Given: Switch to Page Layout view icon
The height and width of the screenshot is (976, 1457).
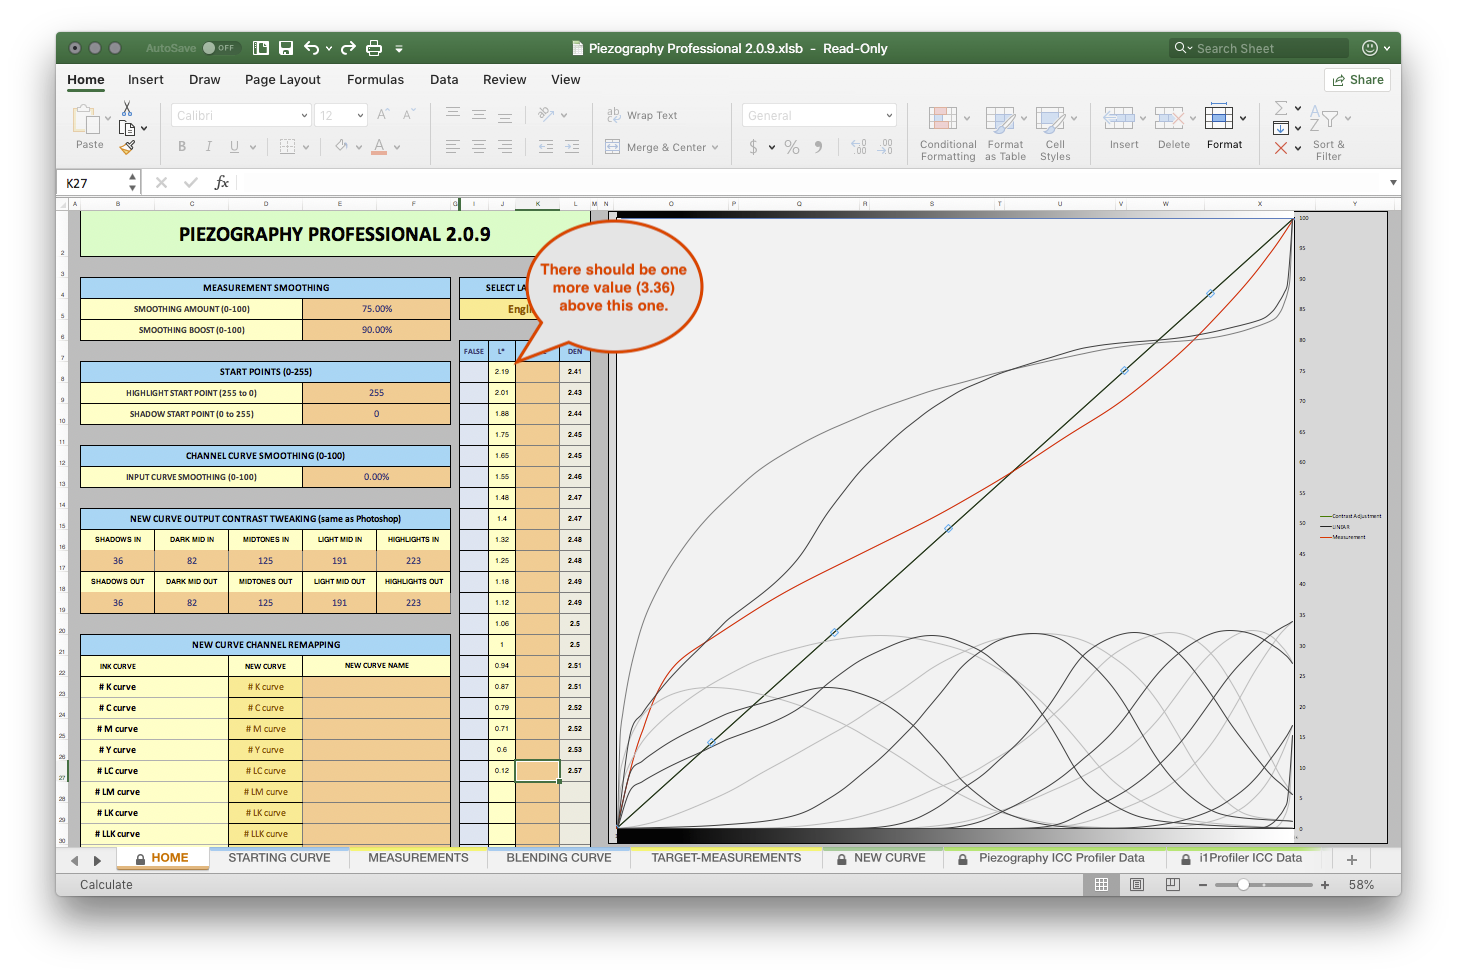Looking at the screenshot, I should [1137, 885].
